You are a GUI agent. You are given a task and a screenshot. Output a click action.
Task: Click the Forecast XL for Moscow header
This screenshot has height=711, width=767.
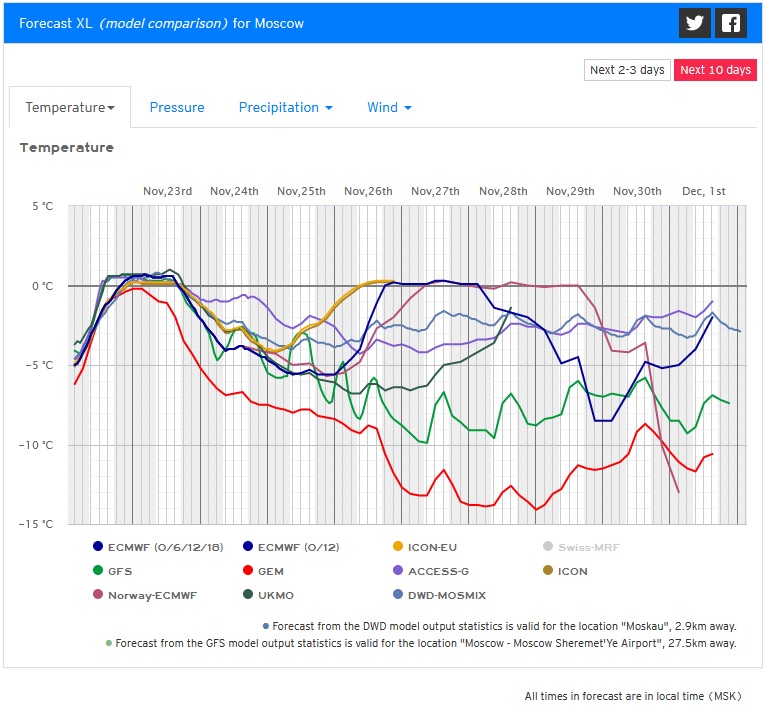(x=161, y=23)
